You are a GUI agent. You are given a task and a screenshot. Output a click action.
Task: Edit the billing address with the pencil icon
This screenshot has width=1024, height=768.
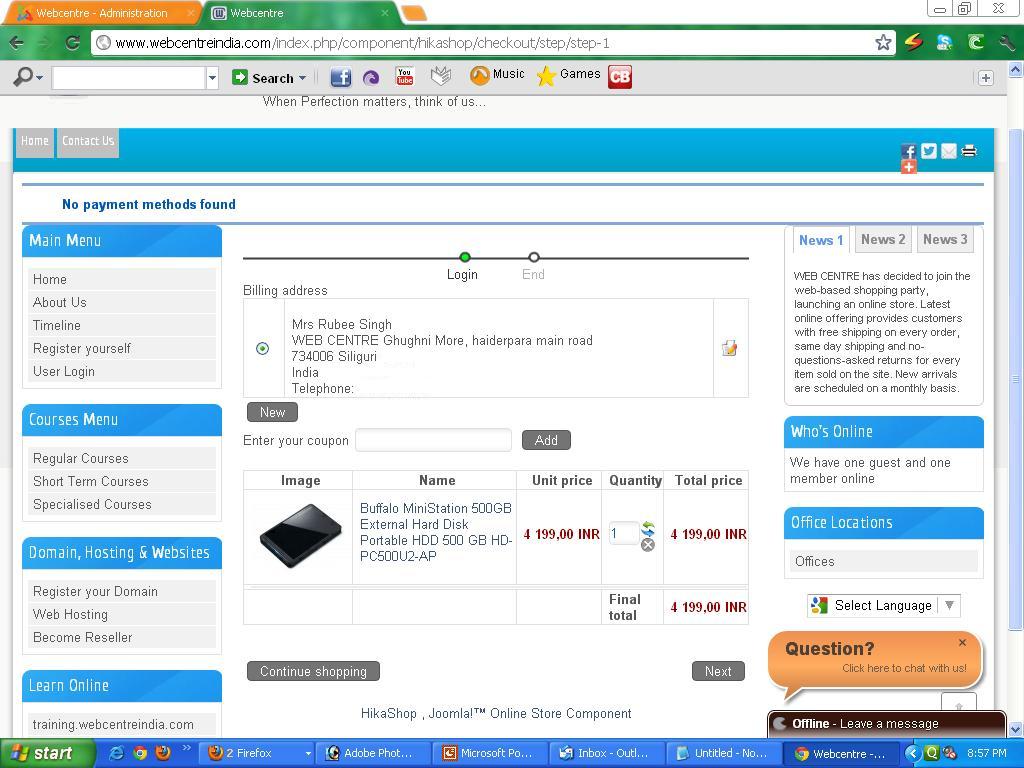[729, 348]
